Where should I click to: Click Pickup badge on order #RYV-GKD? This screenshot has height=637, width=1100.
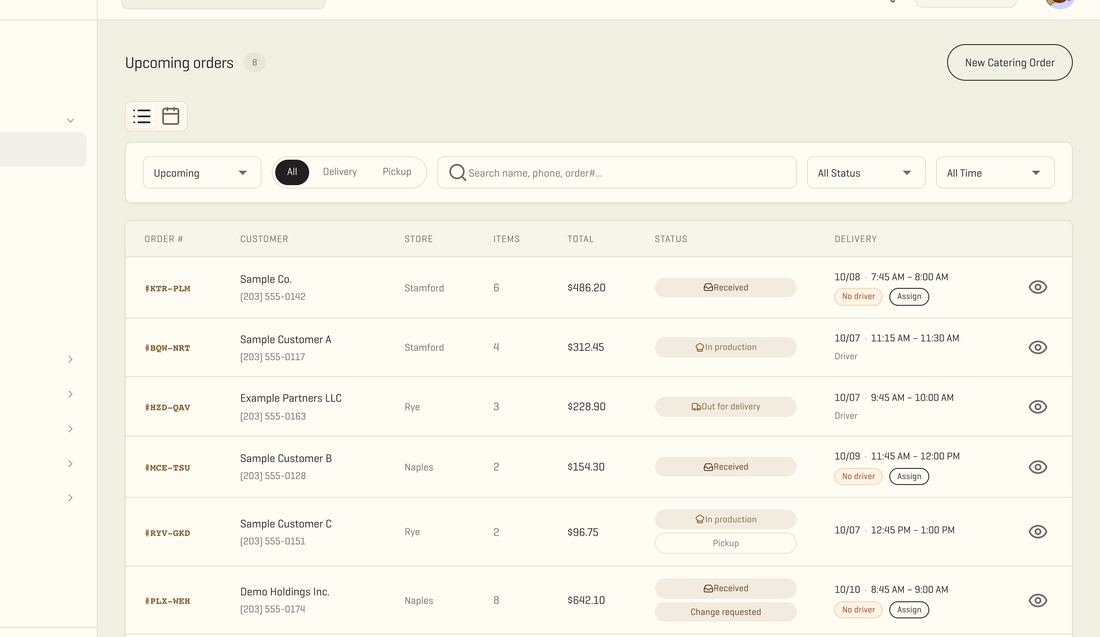pyautogui.click(x=725, y=543)
